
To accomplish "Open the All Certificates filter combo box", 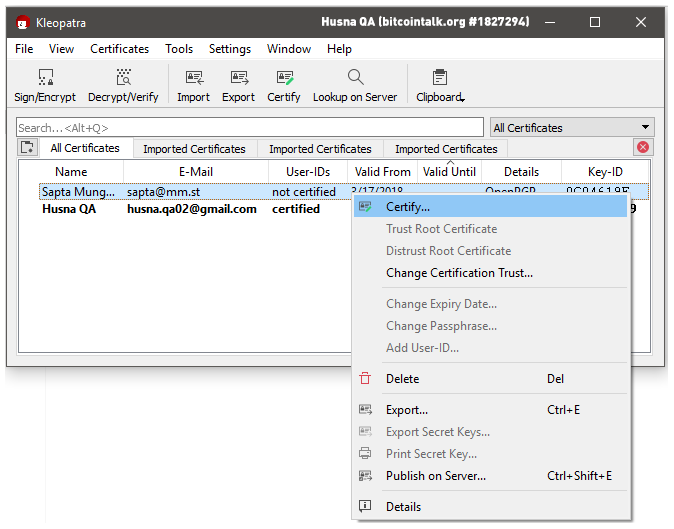I will pos(572,128).
